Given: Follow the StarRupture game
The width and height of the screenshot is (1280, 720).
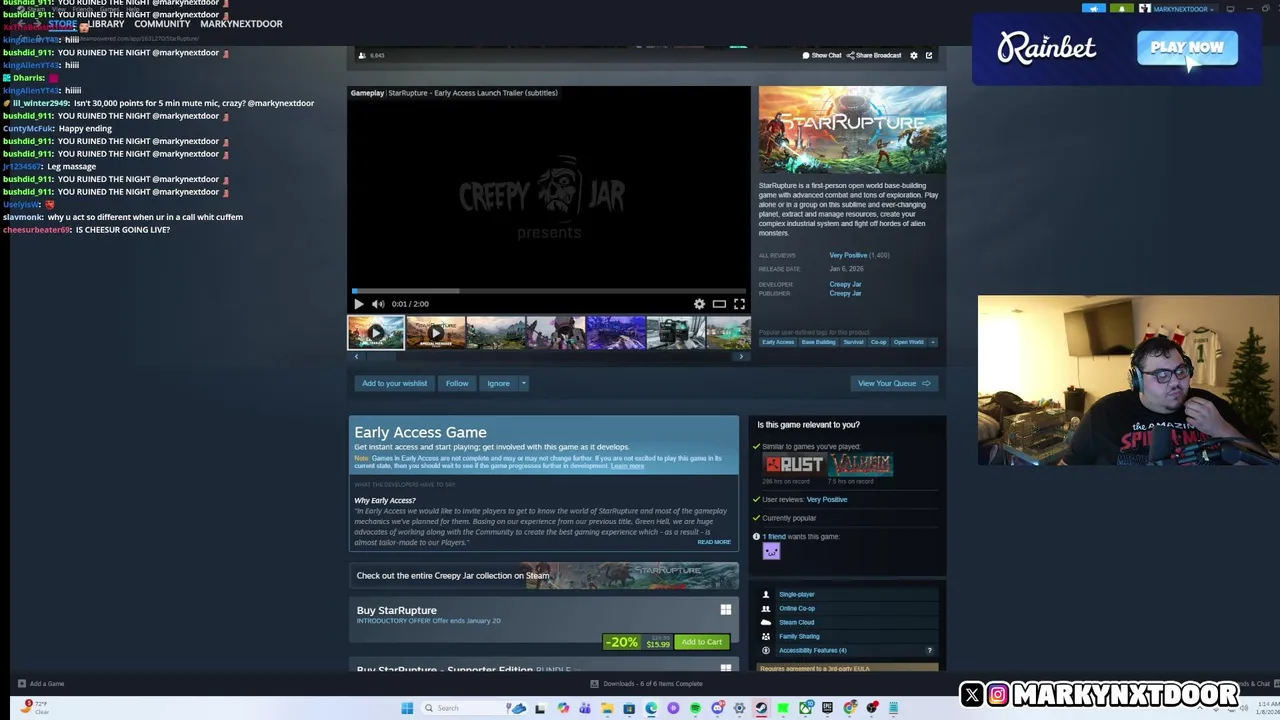Looking at the screenshot, I should (x=457, y=383).
